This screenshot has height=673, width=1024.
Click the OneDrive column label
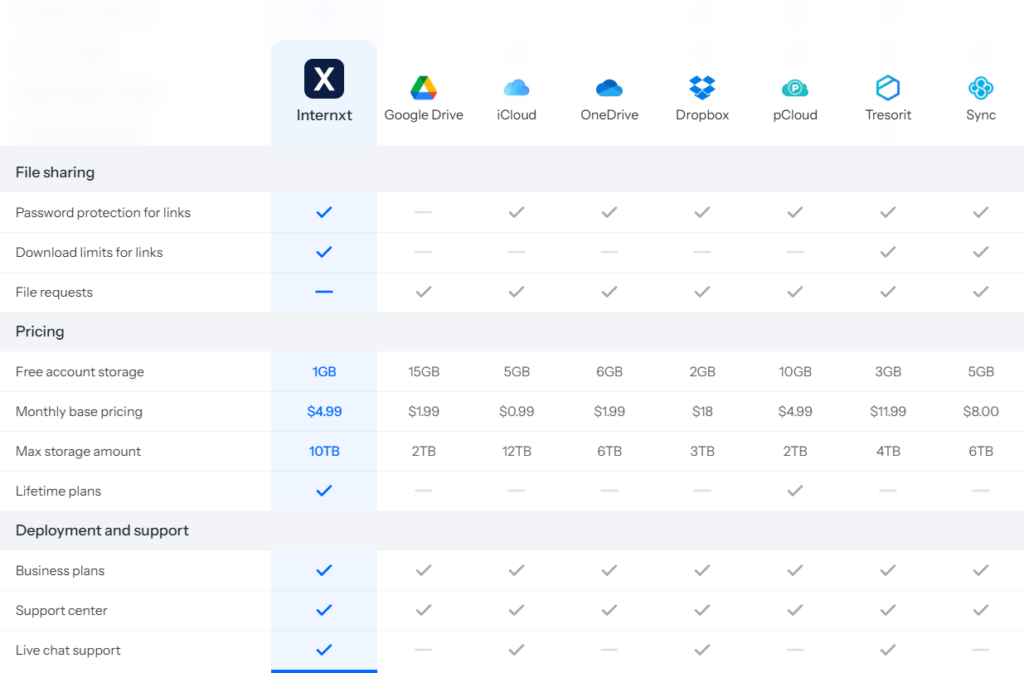tap(609, 115)
